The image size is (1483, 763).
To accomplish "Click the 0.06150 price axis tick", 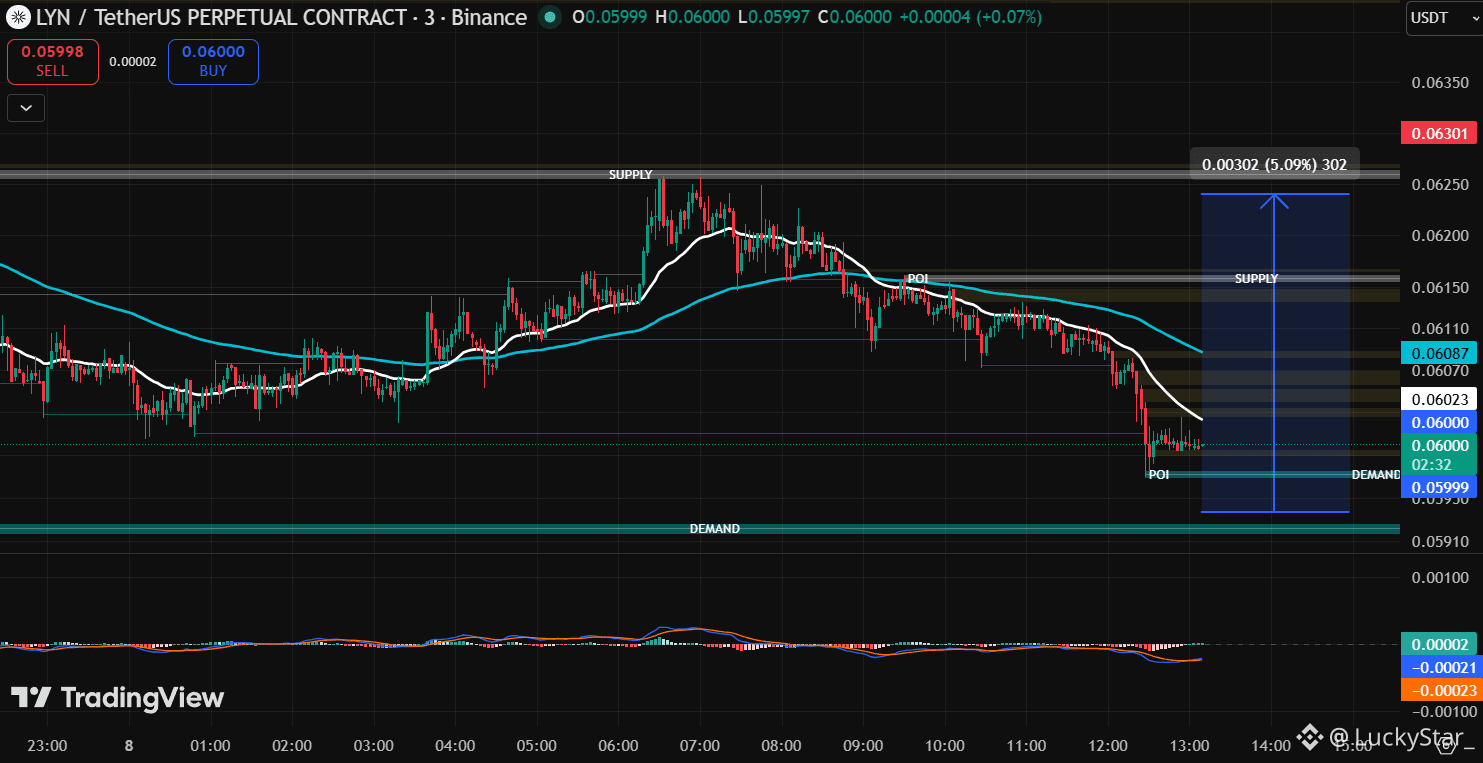I will (x=1441, y=288).
